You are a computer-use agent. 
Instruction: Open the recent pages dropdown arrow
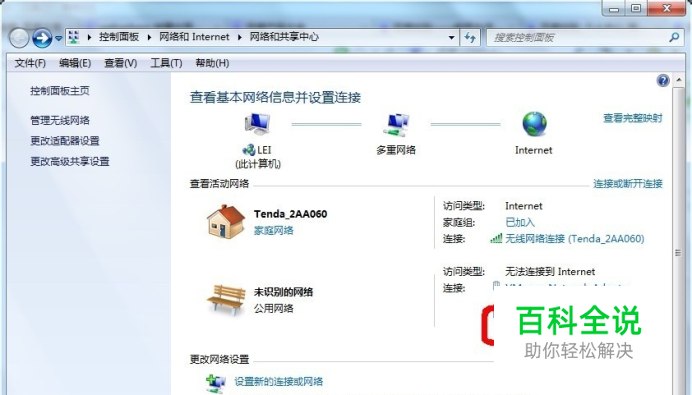tap(59, 38)
